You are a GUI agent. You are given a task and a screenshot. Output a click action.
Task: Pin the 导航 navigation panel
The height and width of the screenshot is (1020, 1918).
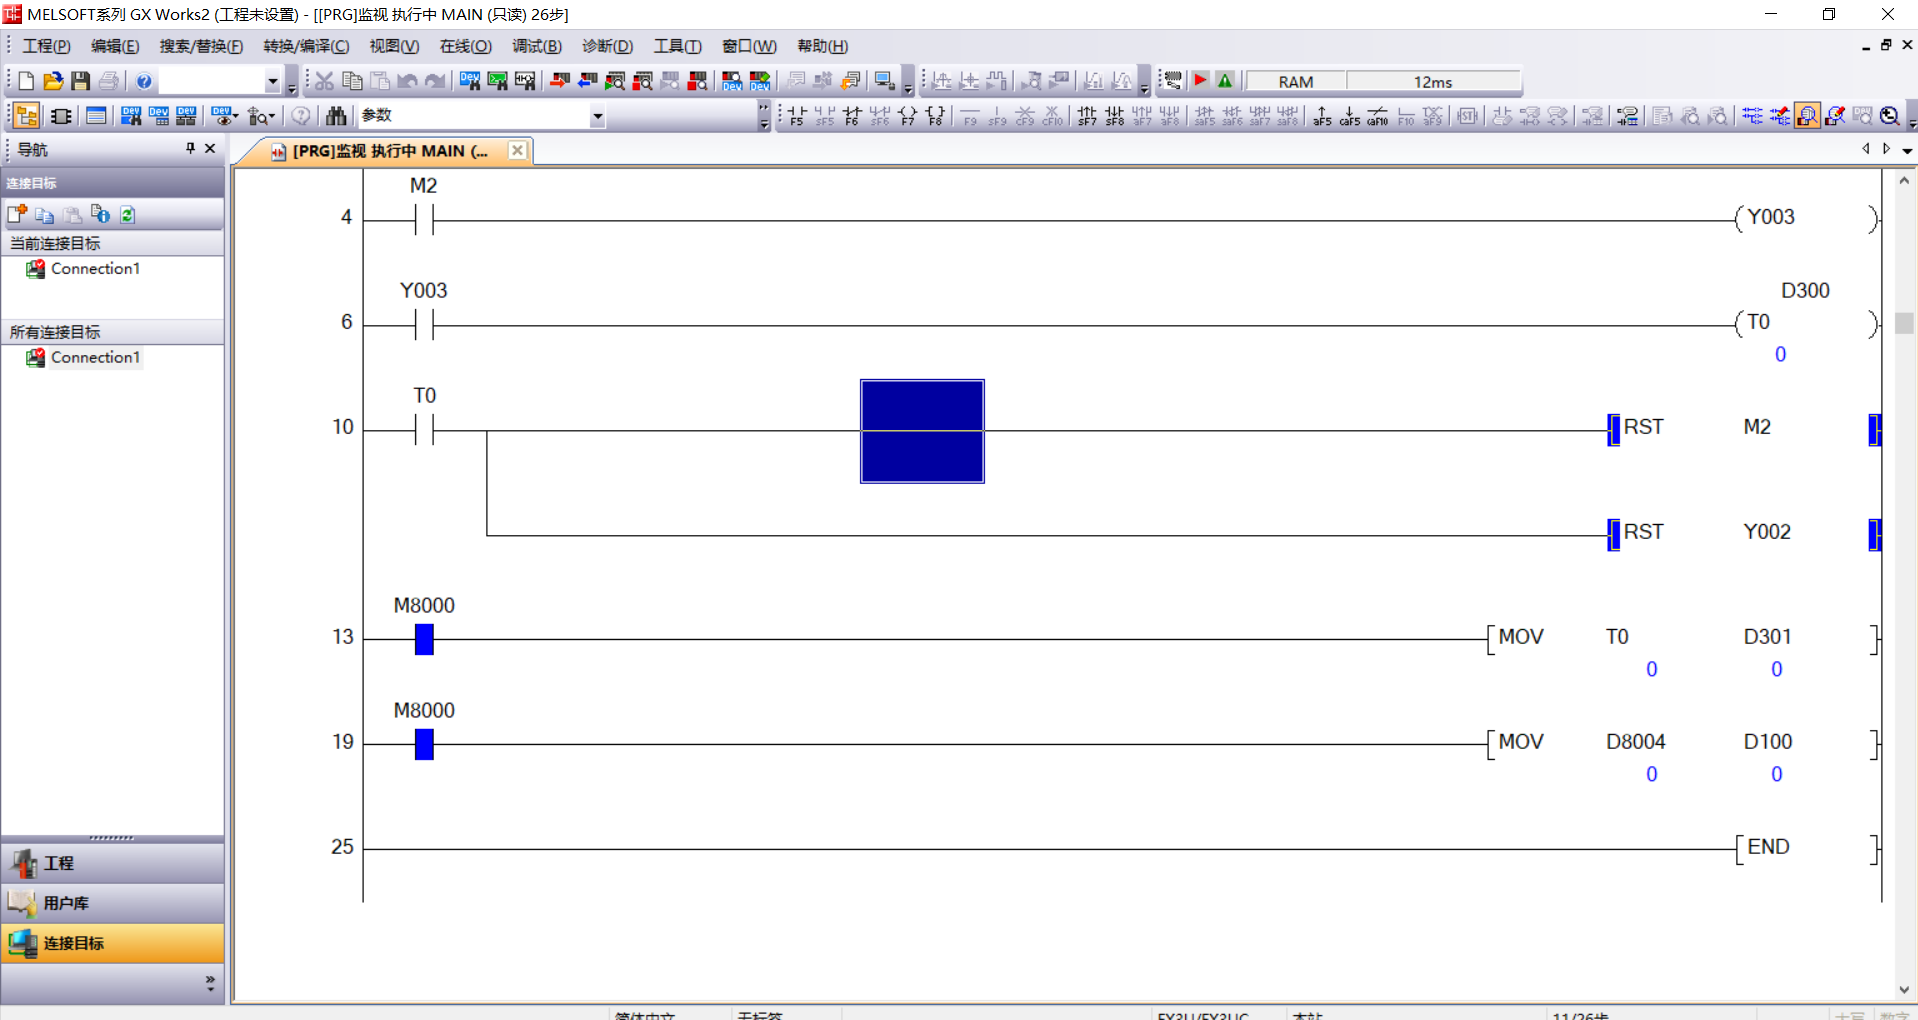(190, 149)
